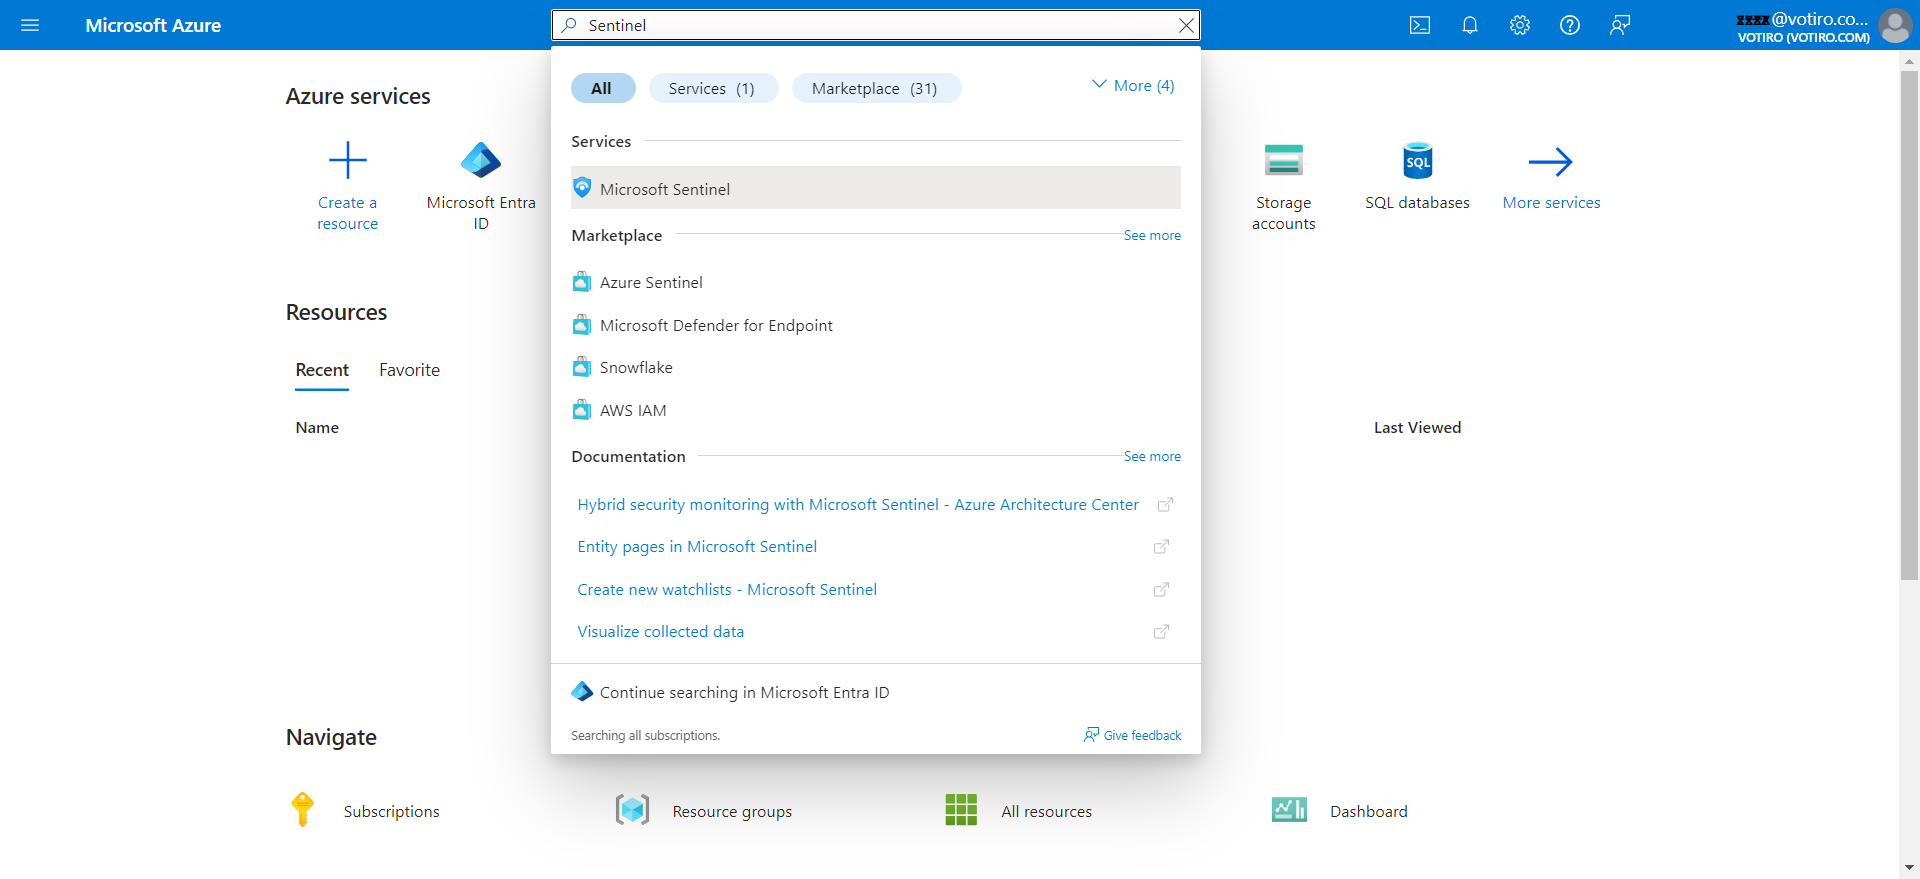Click the Microsoft Azure home title
1920x879 pixels.
click(153, 25)
